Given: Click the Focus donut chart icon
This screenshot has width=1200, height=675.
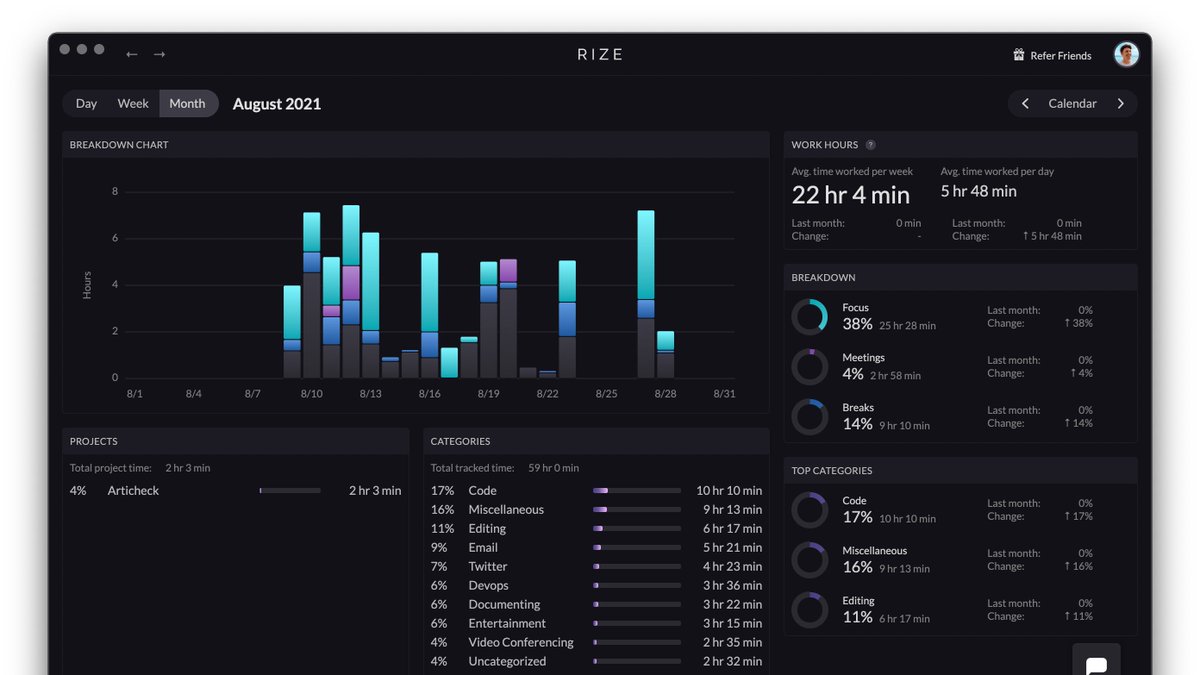Looking at the screenshot, I should 809,317.
